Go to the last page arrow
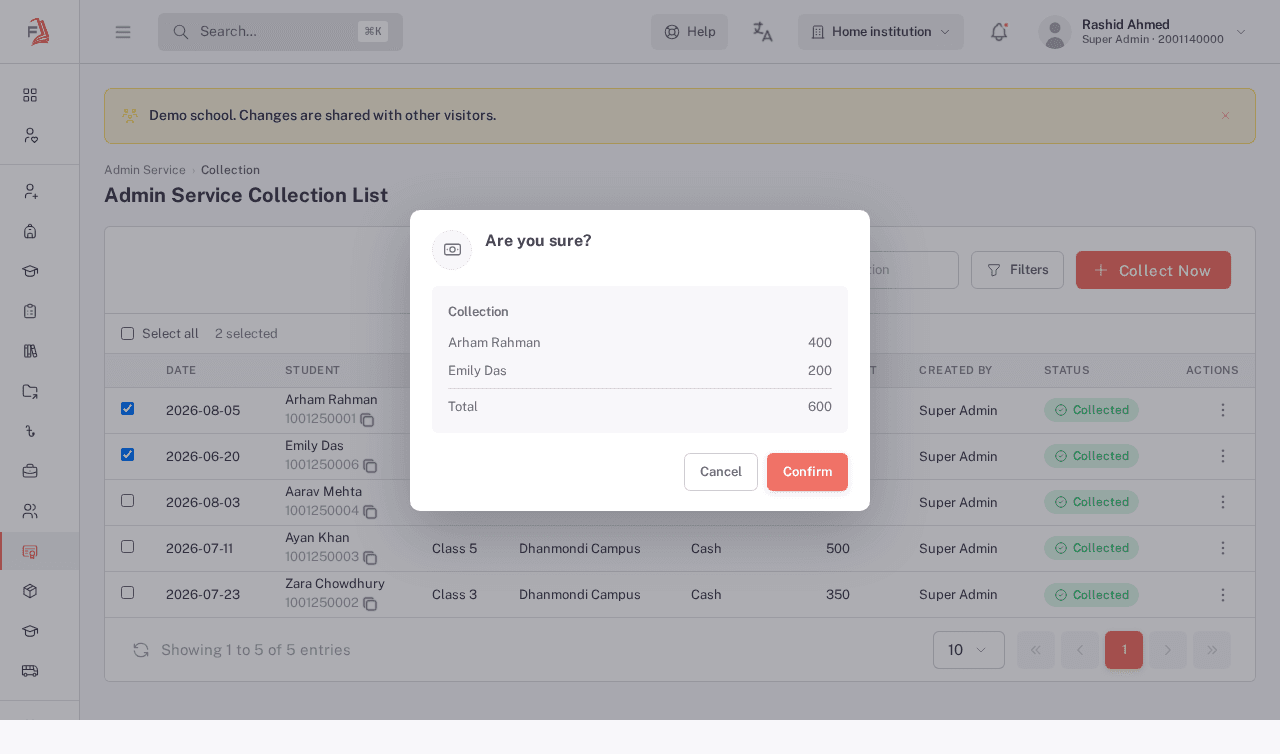Viewport: 1280px width, 754px height. (1212, 650)
